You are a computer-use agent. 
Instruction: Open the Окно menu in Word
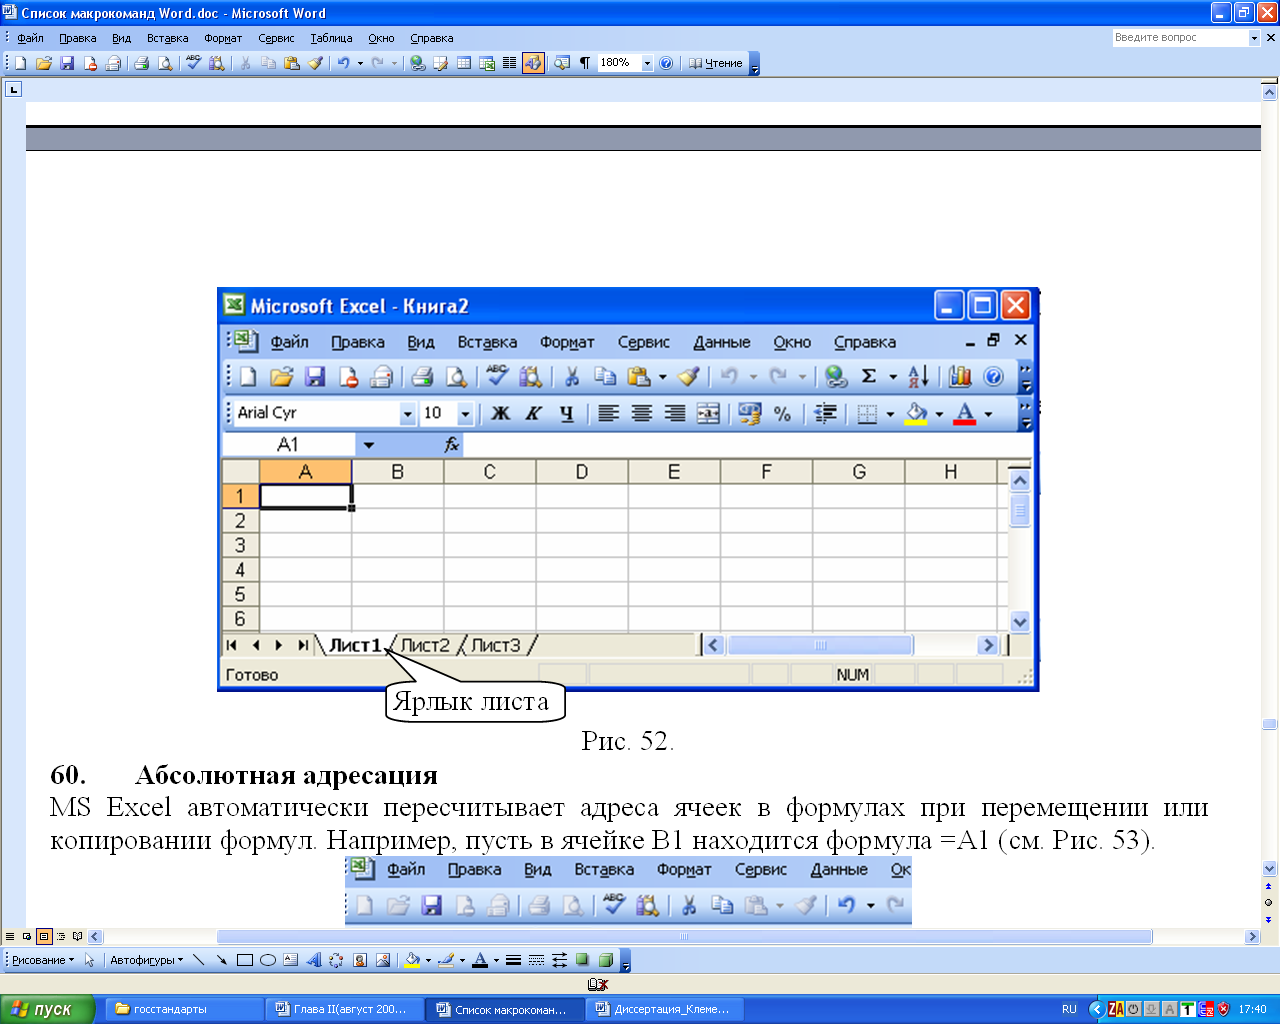point(381,38)
